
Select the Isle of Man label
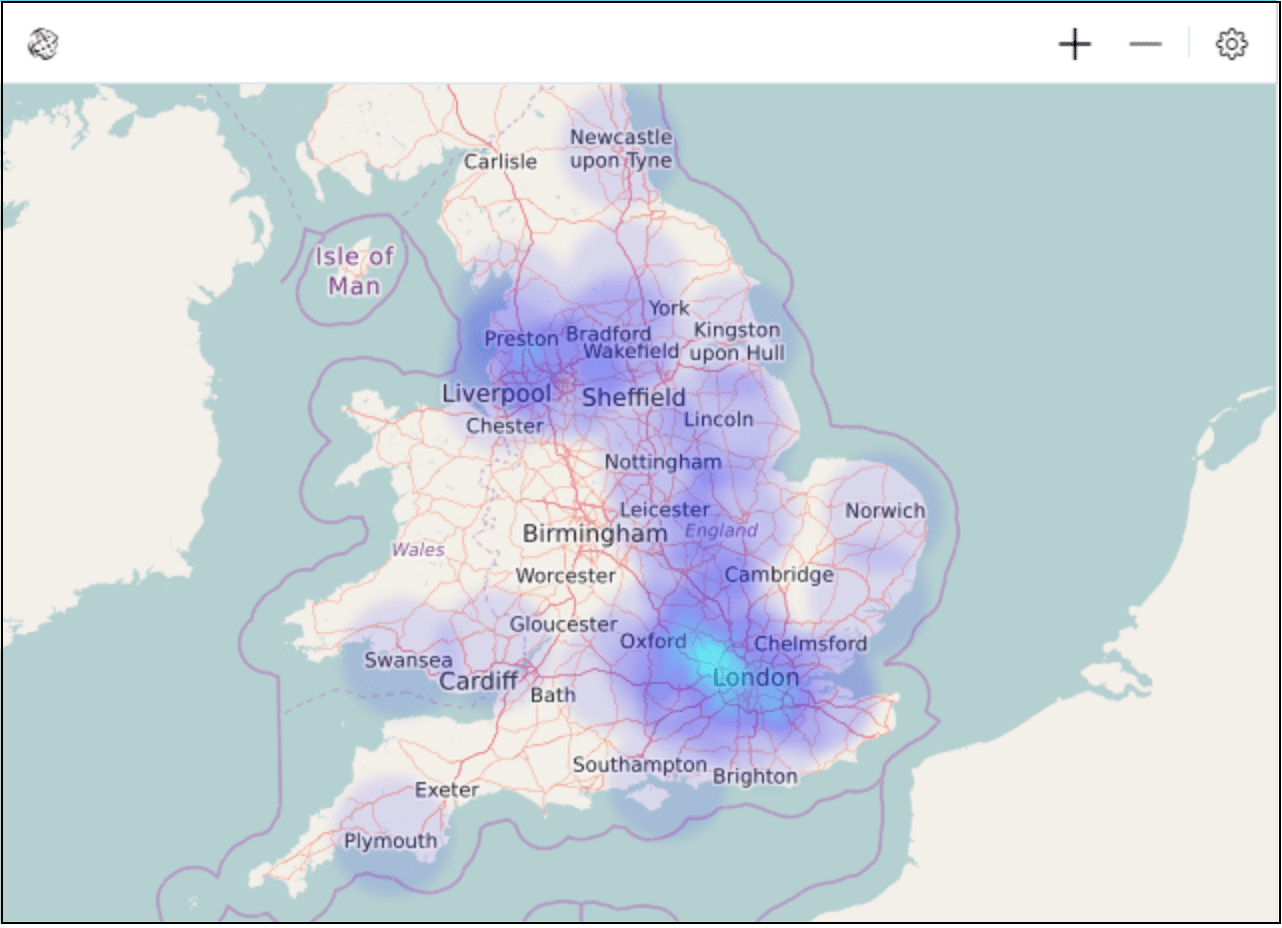(354, 271)
